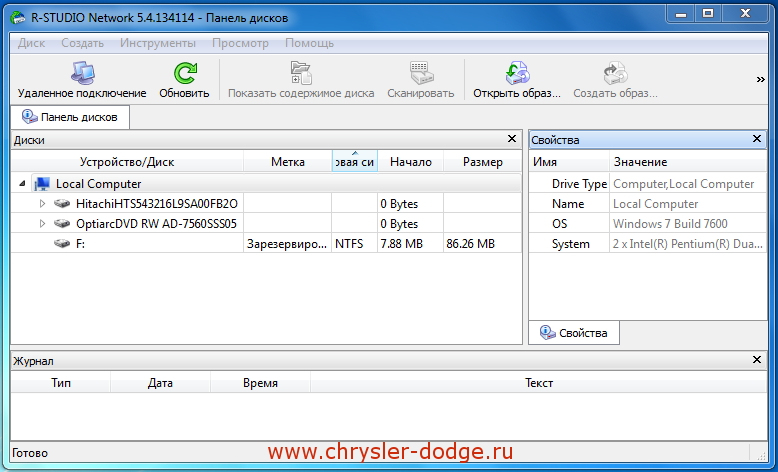Viewport: 778px width, 472px height.
Task: Click the Создать образ toolbar icon
Action: [x=615, y=73]
